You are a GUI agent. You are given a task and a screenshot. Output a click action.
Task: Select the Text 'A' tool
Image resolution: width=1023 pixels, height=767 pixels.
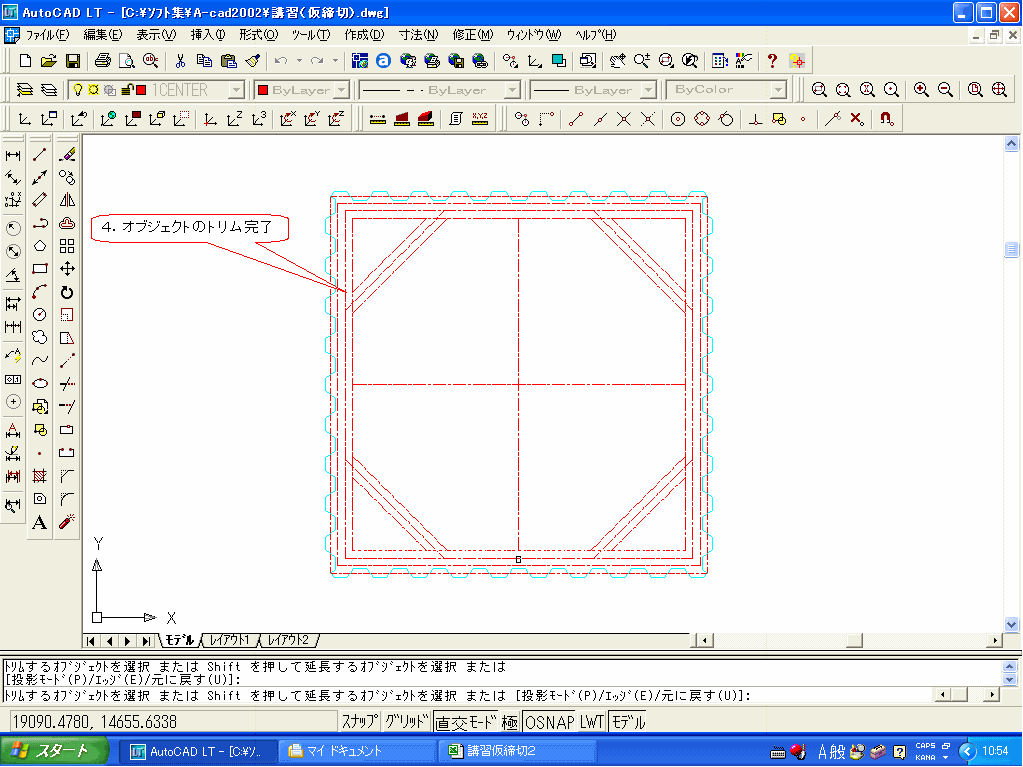pyautogui.click(x=40, y=522)
